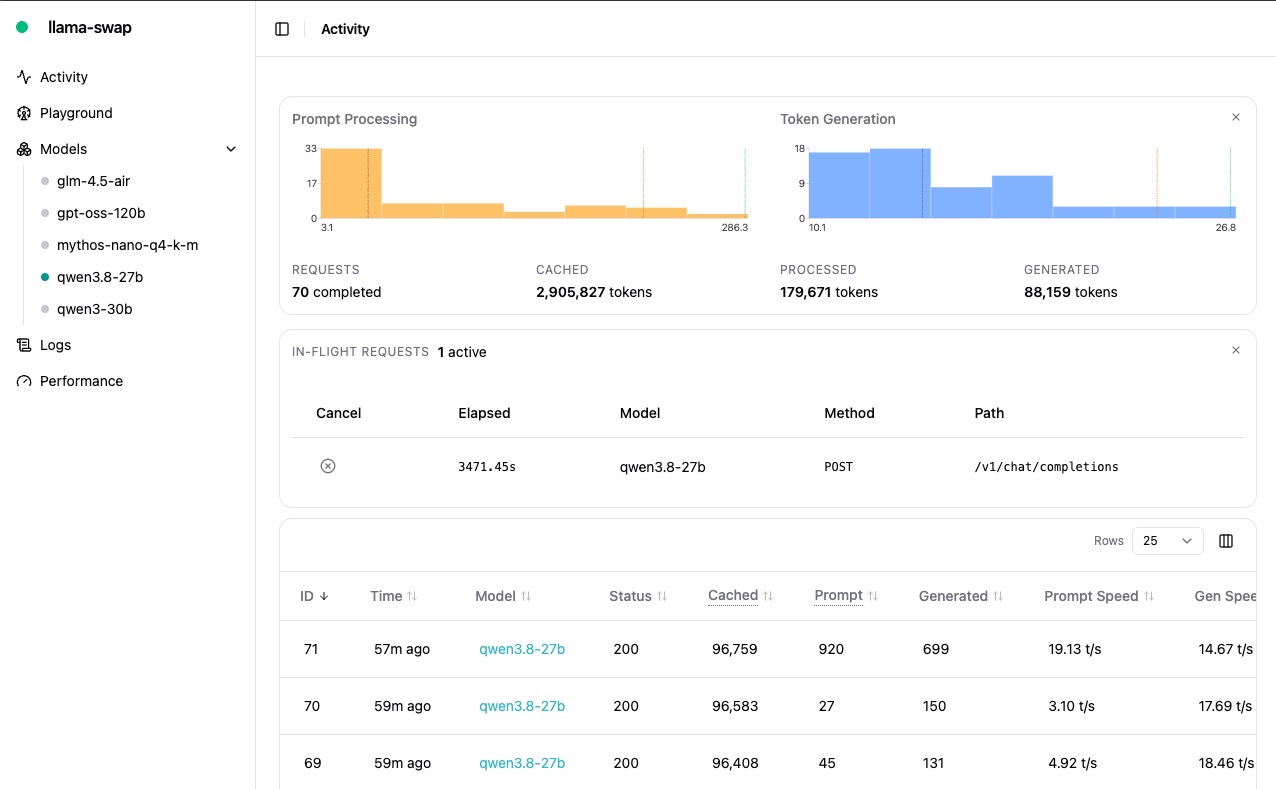The image size is (1276, 789).
Task: Click the elapsed time 3471.45s
Action: [487, 467]
